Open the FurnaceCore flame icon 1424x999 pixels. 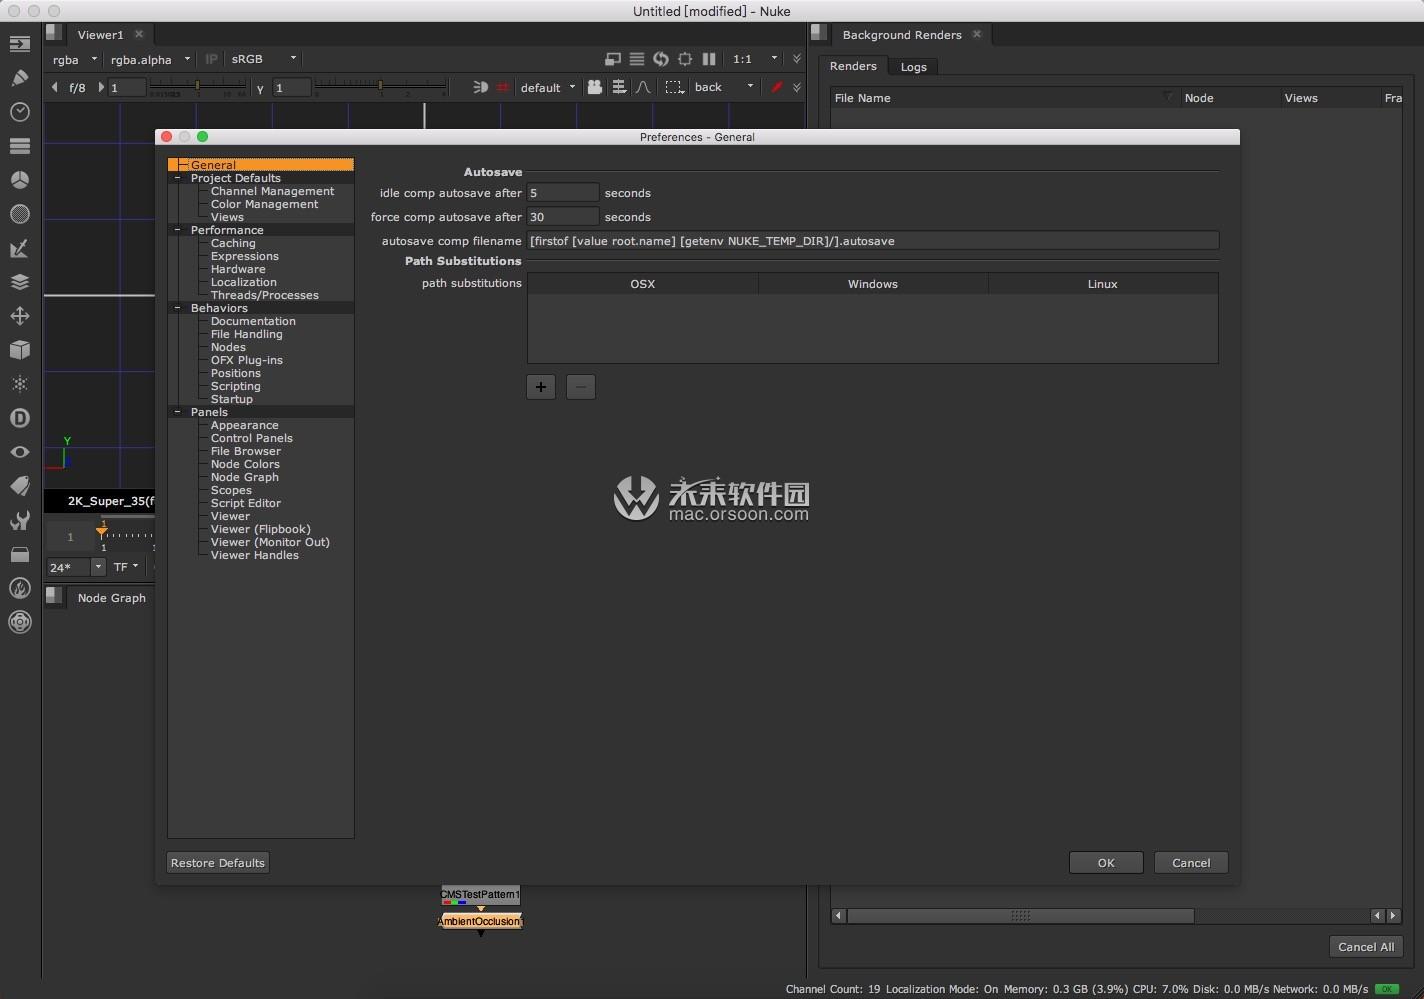point(19,588)
